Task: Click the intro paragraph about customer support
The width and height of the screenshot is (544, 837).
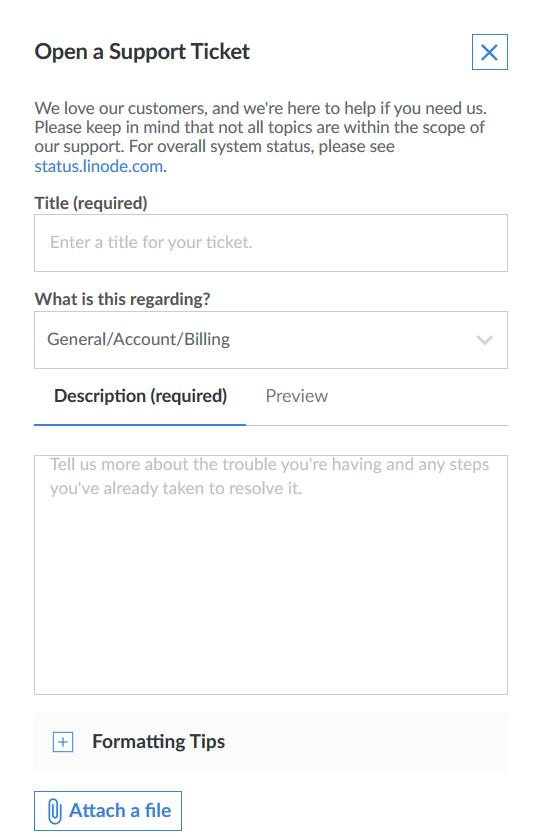Action: pyautogui.click(x=261, y=137)
